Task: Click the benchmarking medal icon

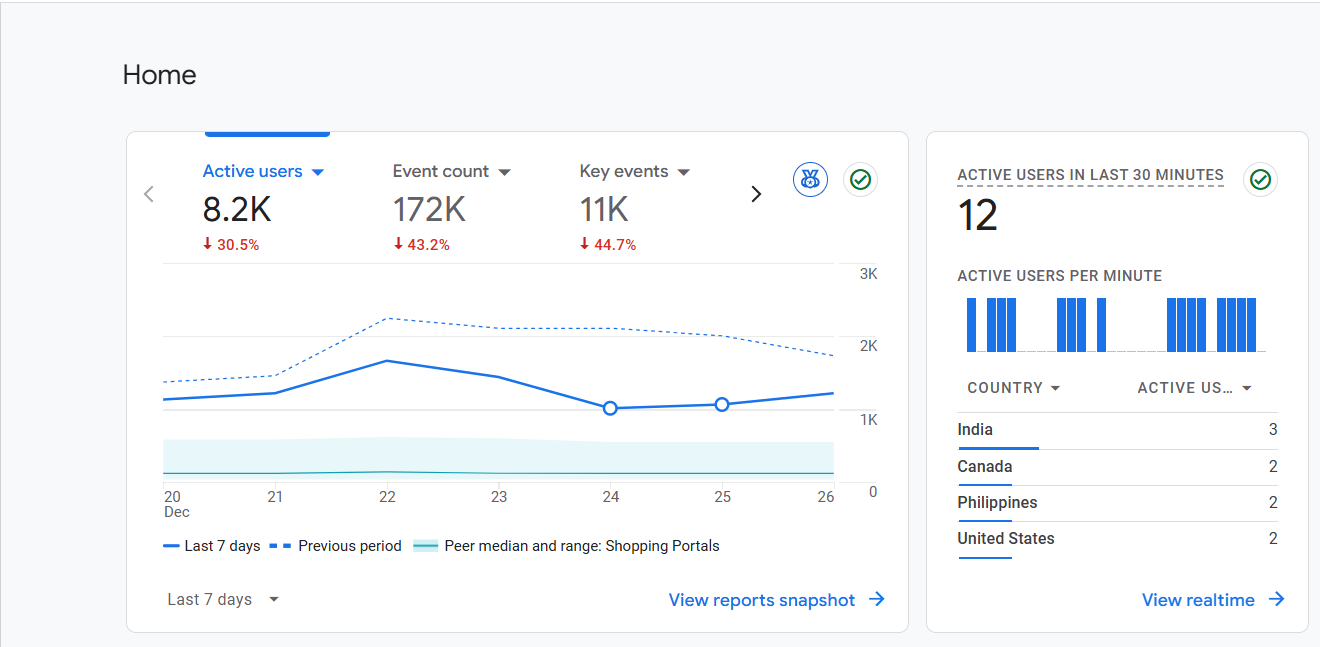Action: point(810,180)
